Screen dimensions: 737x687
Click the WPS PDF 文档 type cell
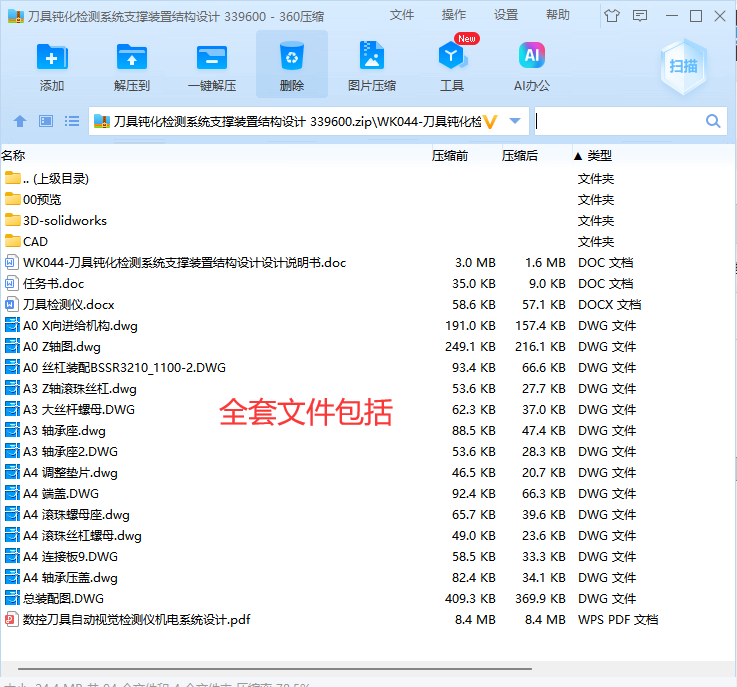pyautogui.click(x=618, y=619)
